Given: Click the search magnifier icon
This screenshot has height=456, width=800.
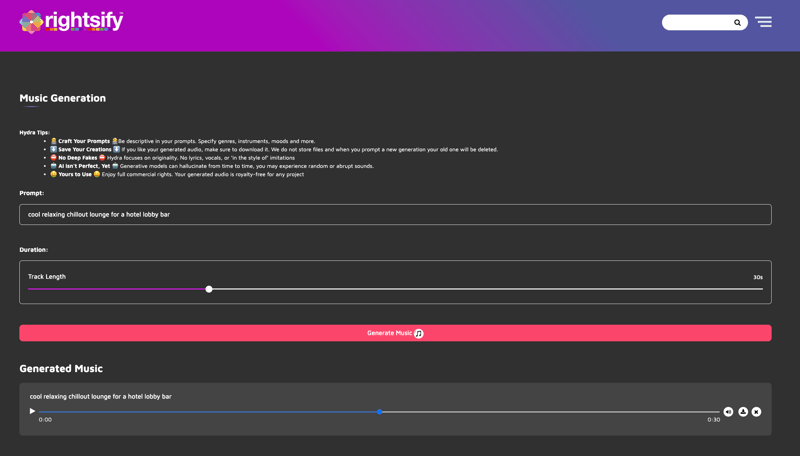Looking at the screenshot, I should click(x=737, y=22).
